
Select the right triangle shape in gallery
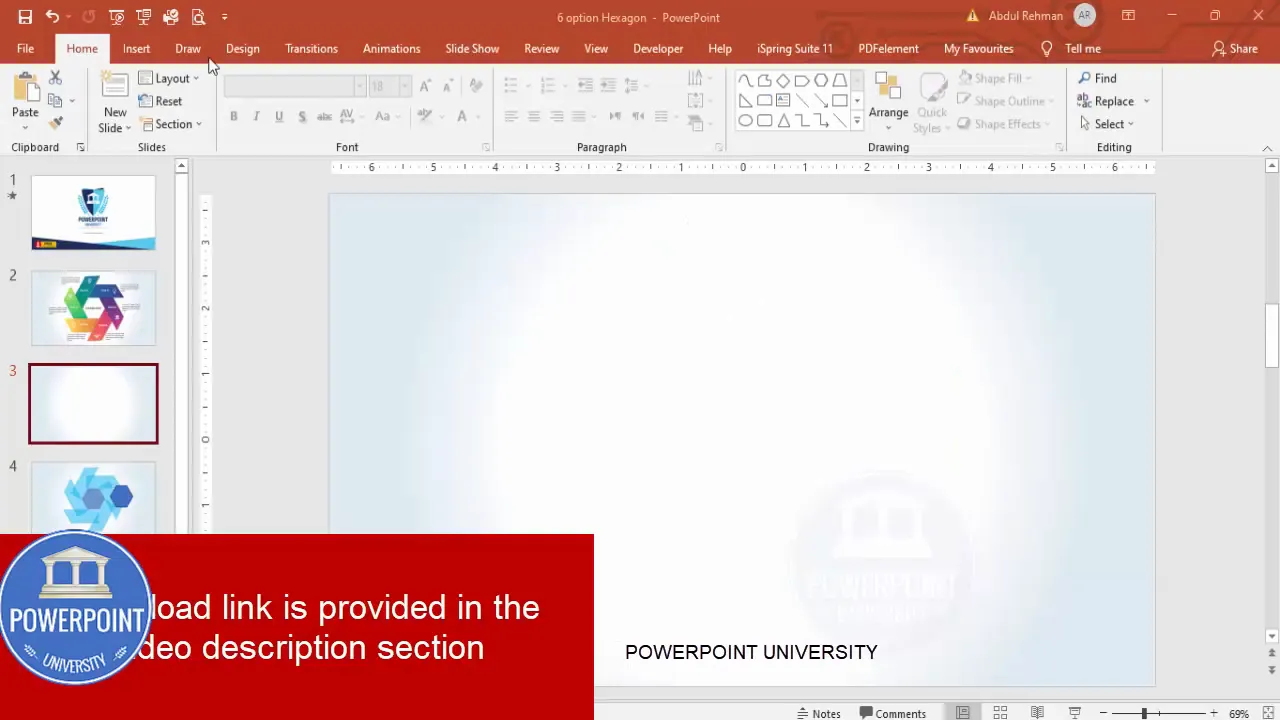(x=745, y=100)
